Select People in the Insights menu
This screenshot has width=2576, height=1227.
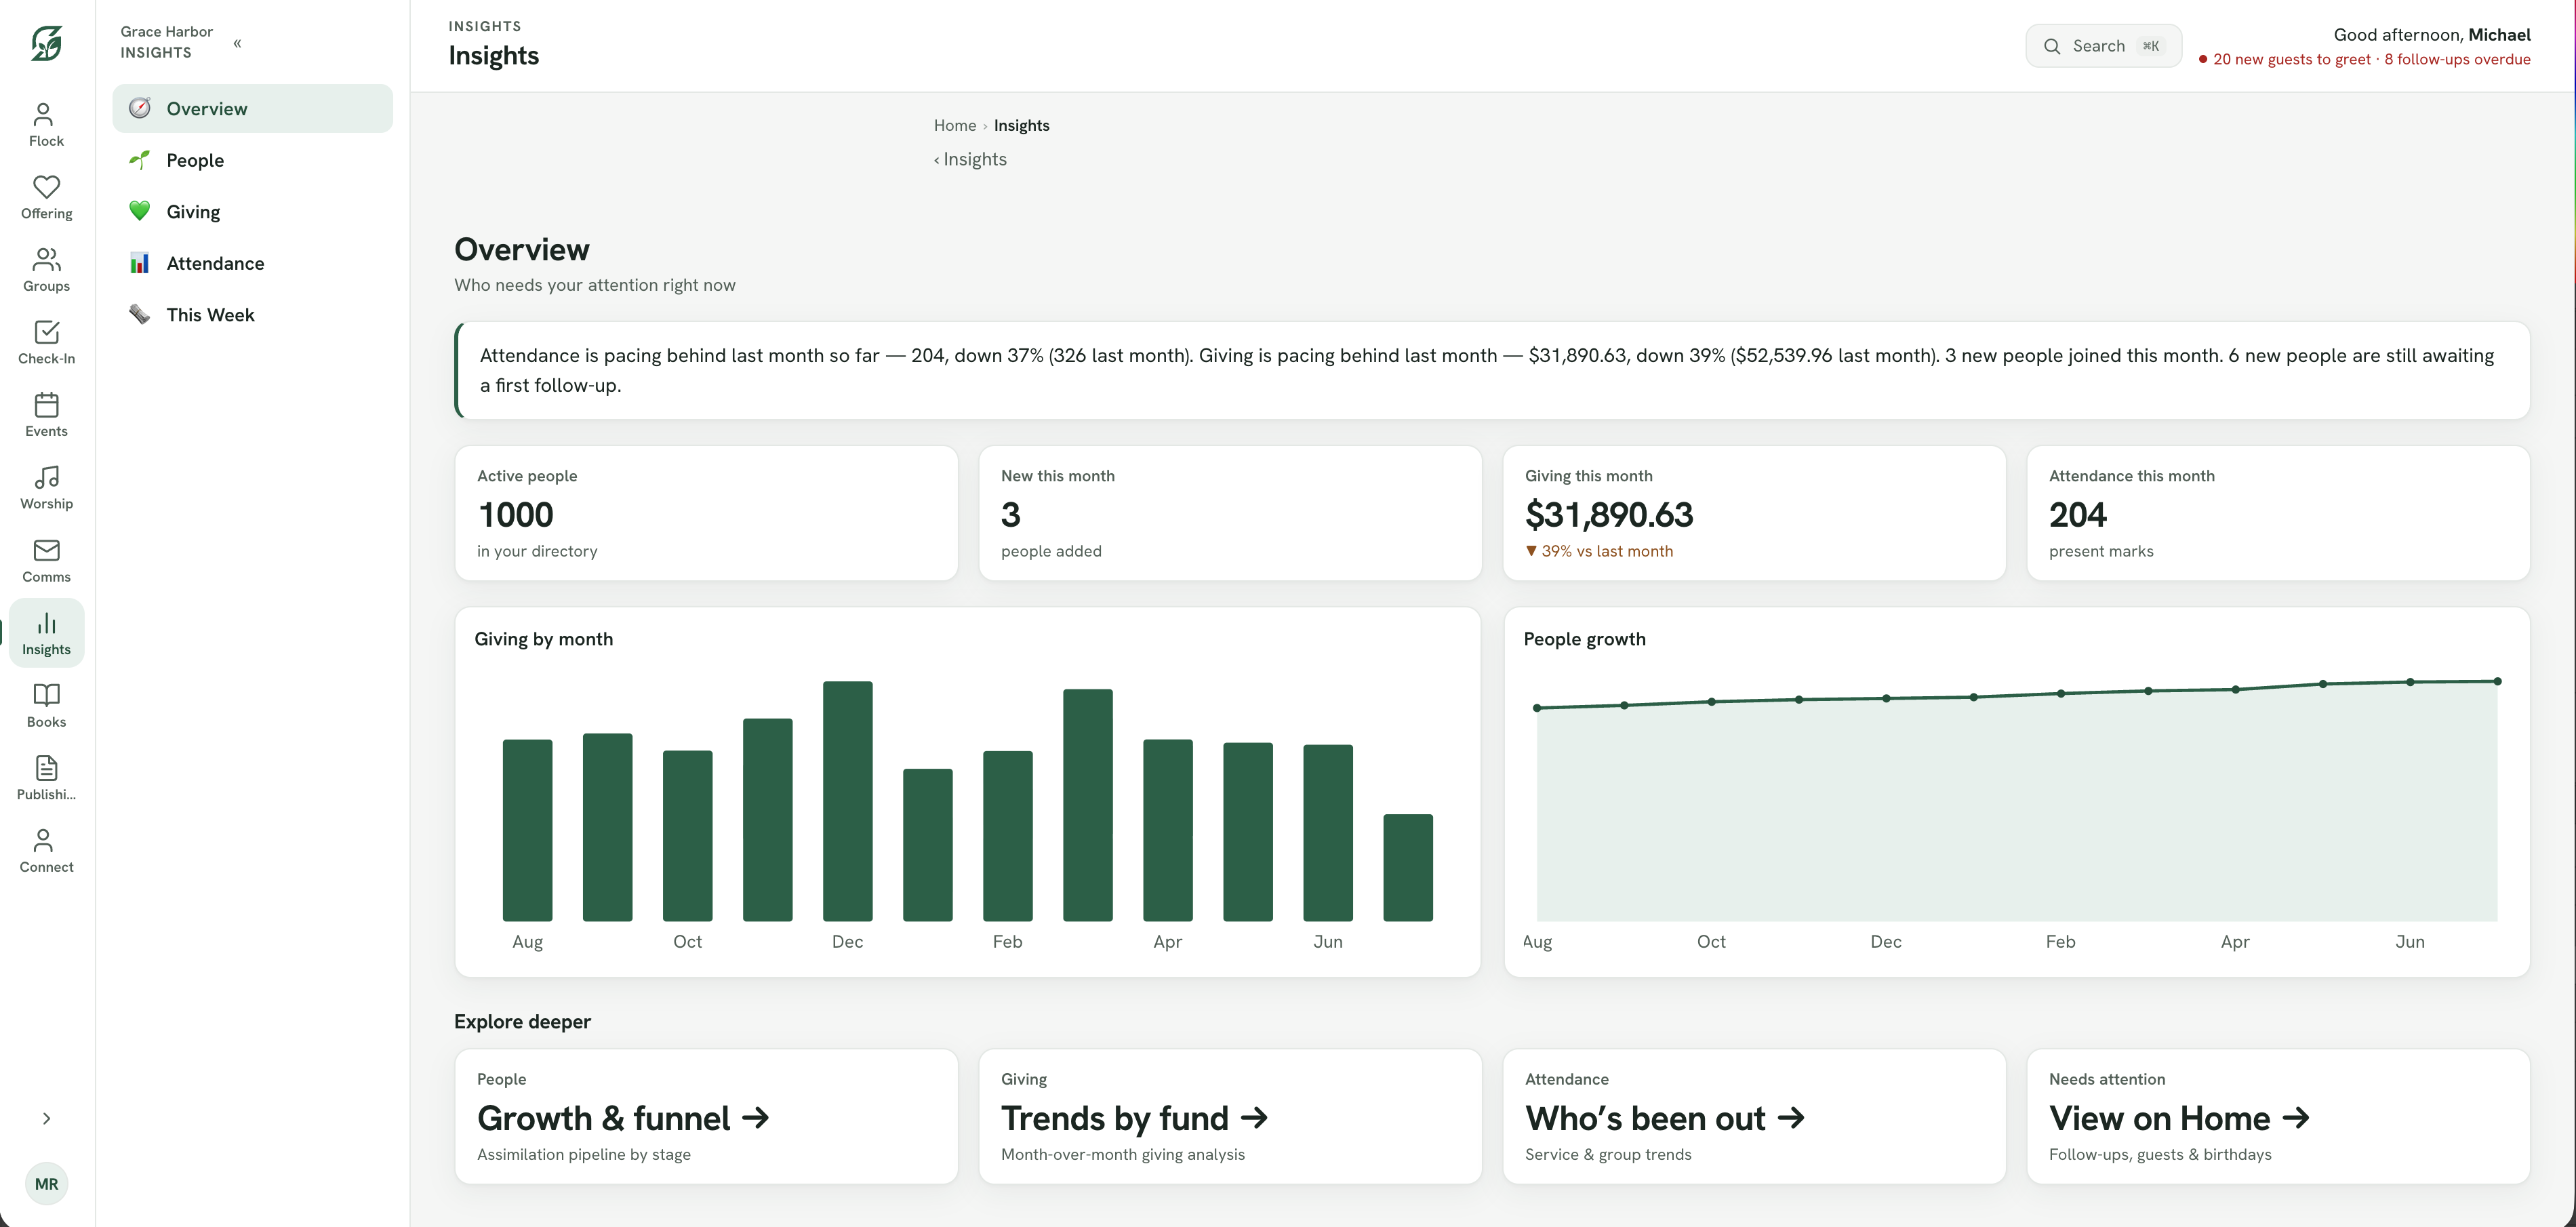click(252, 160)
